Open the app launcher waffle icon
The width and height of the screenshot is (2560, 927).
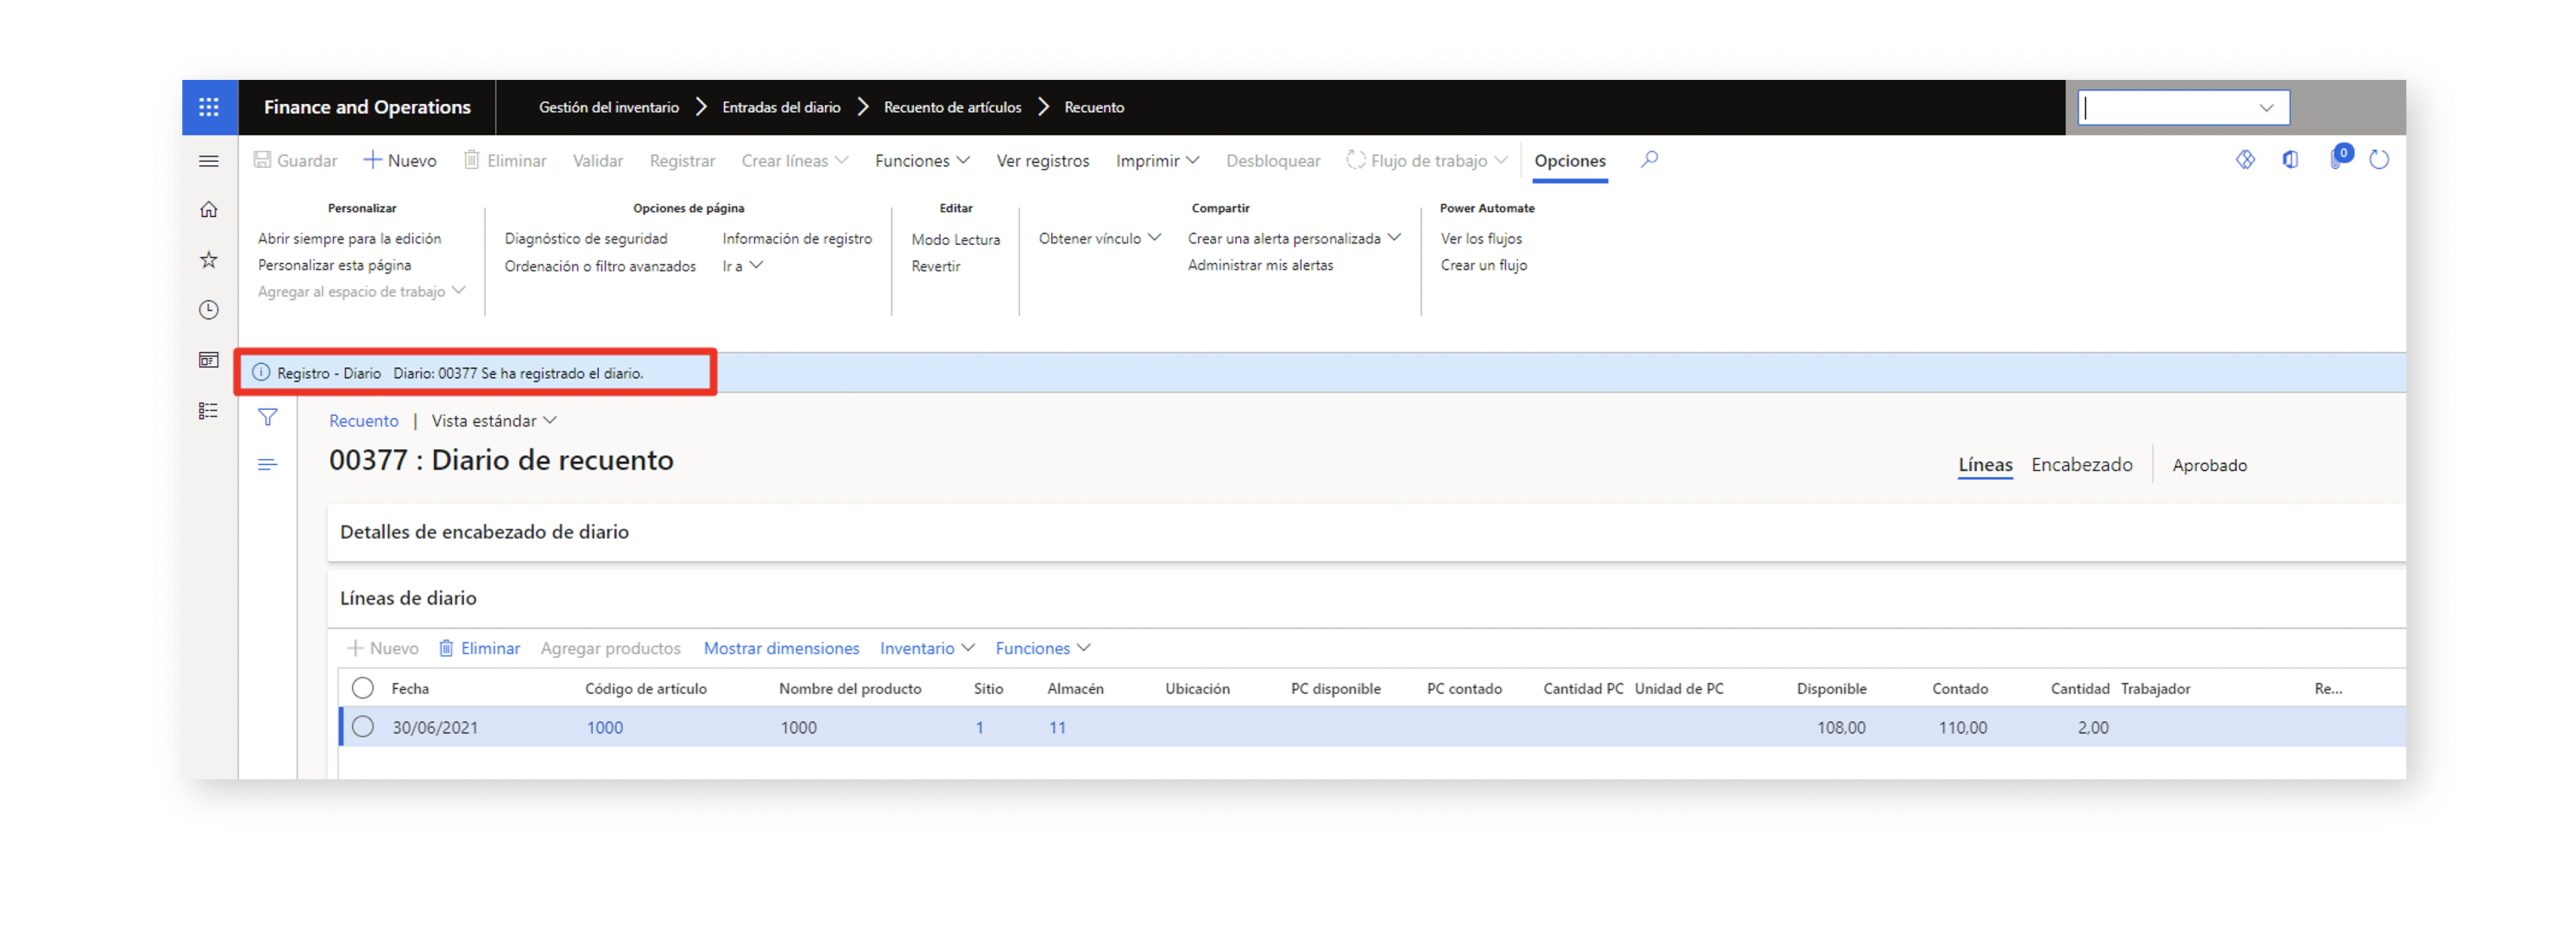[208, 107]
